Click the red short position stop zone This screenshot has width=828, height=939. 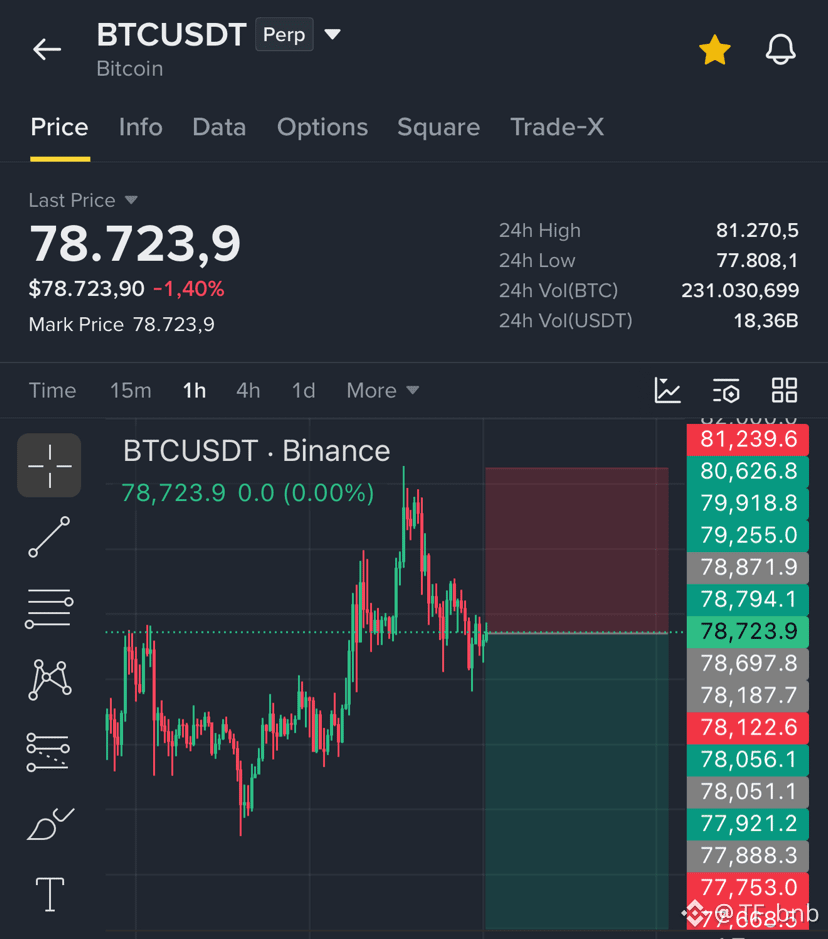(577, 550)
